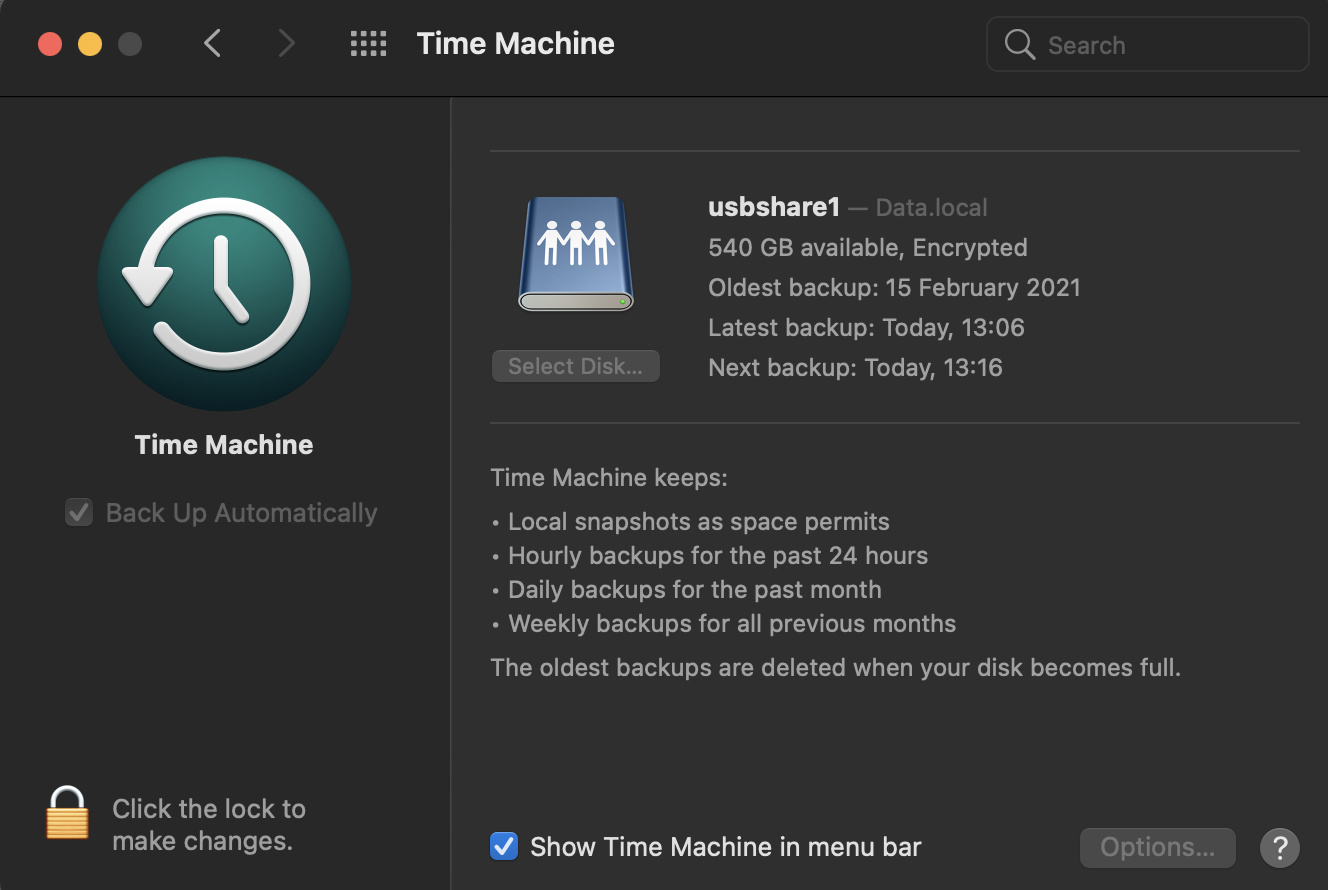This screenshot has height=890, width=1328.
Task: Click the Time Machine window title
Action: (x=515, y=43)
